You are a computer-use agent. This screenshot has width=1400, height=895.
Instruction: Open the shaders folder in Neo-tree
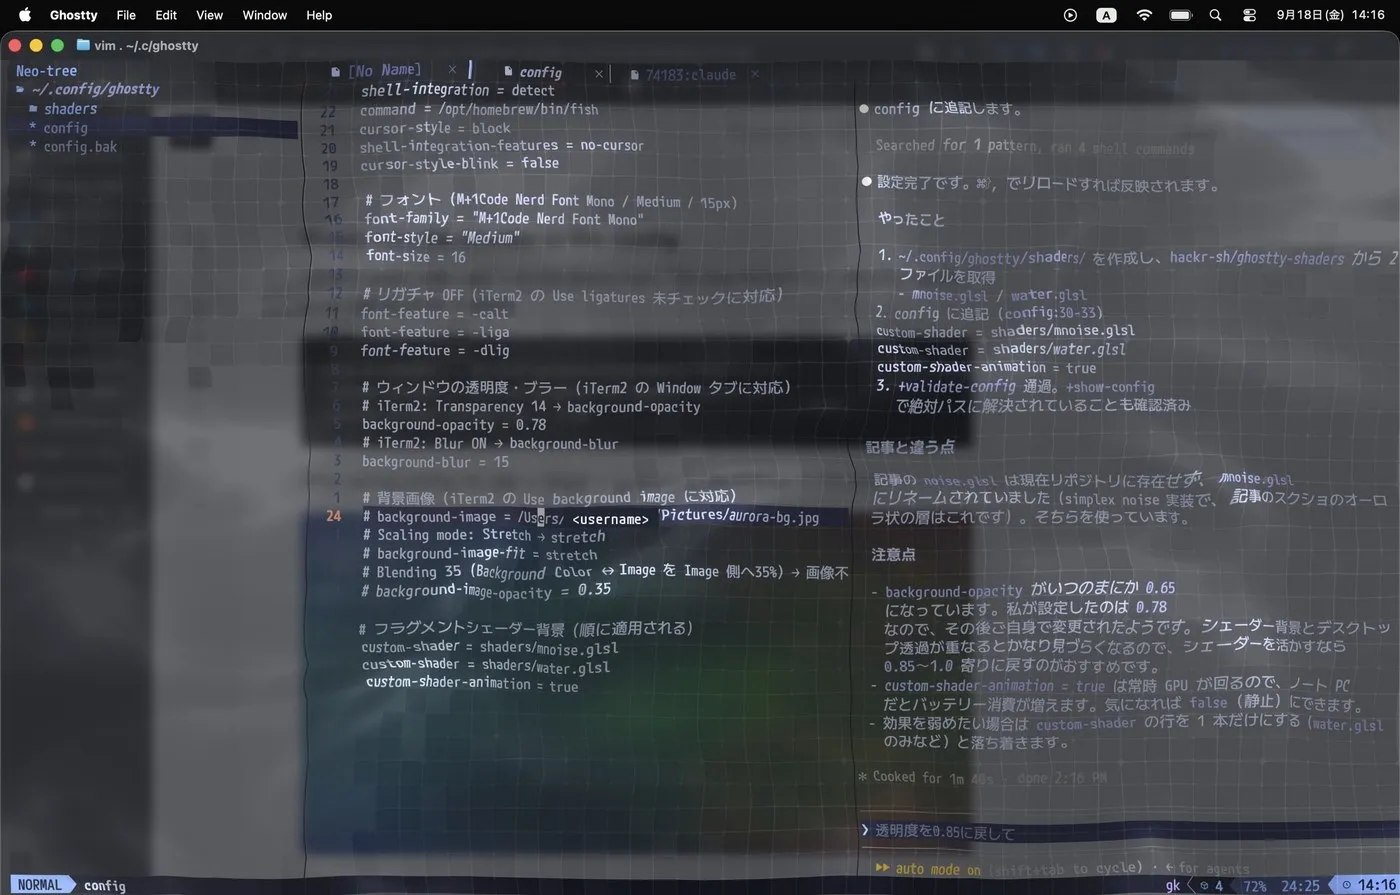70,109
